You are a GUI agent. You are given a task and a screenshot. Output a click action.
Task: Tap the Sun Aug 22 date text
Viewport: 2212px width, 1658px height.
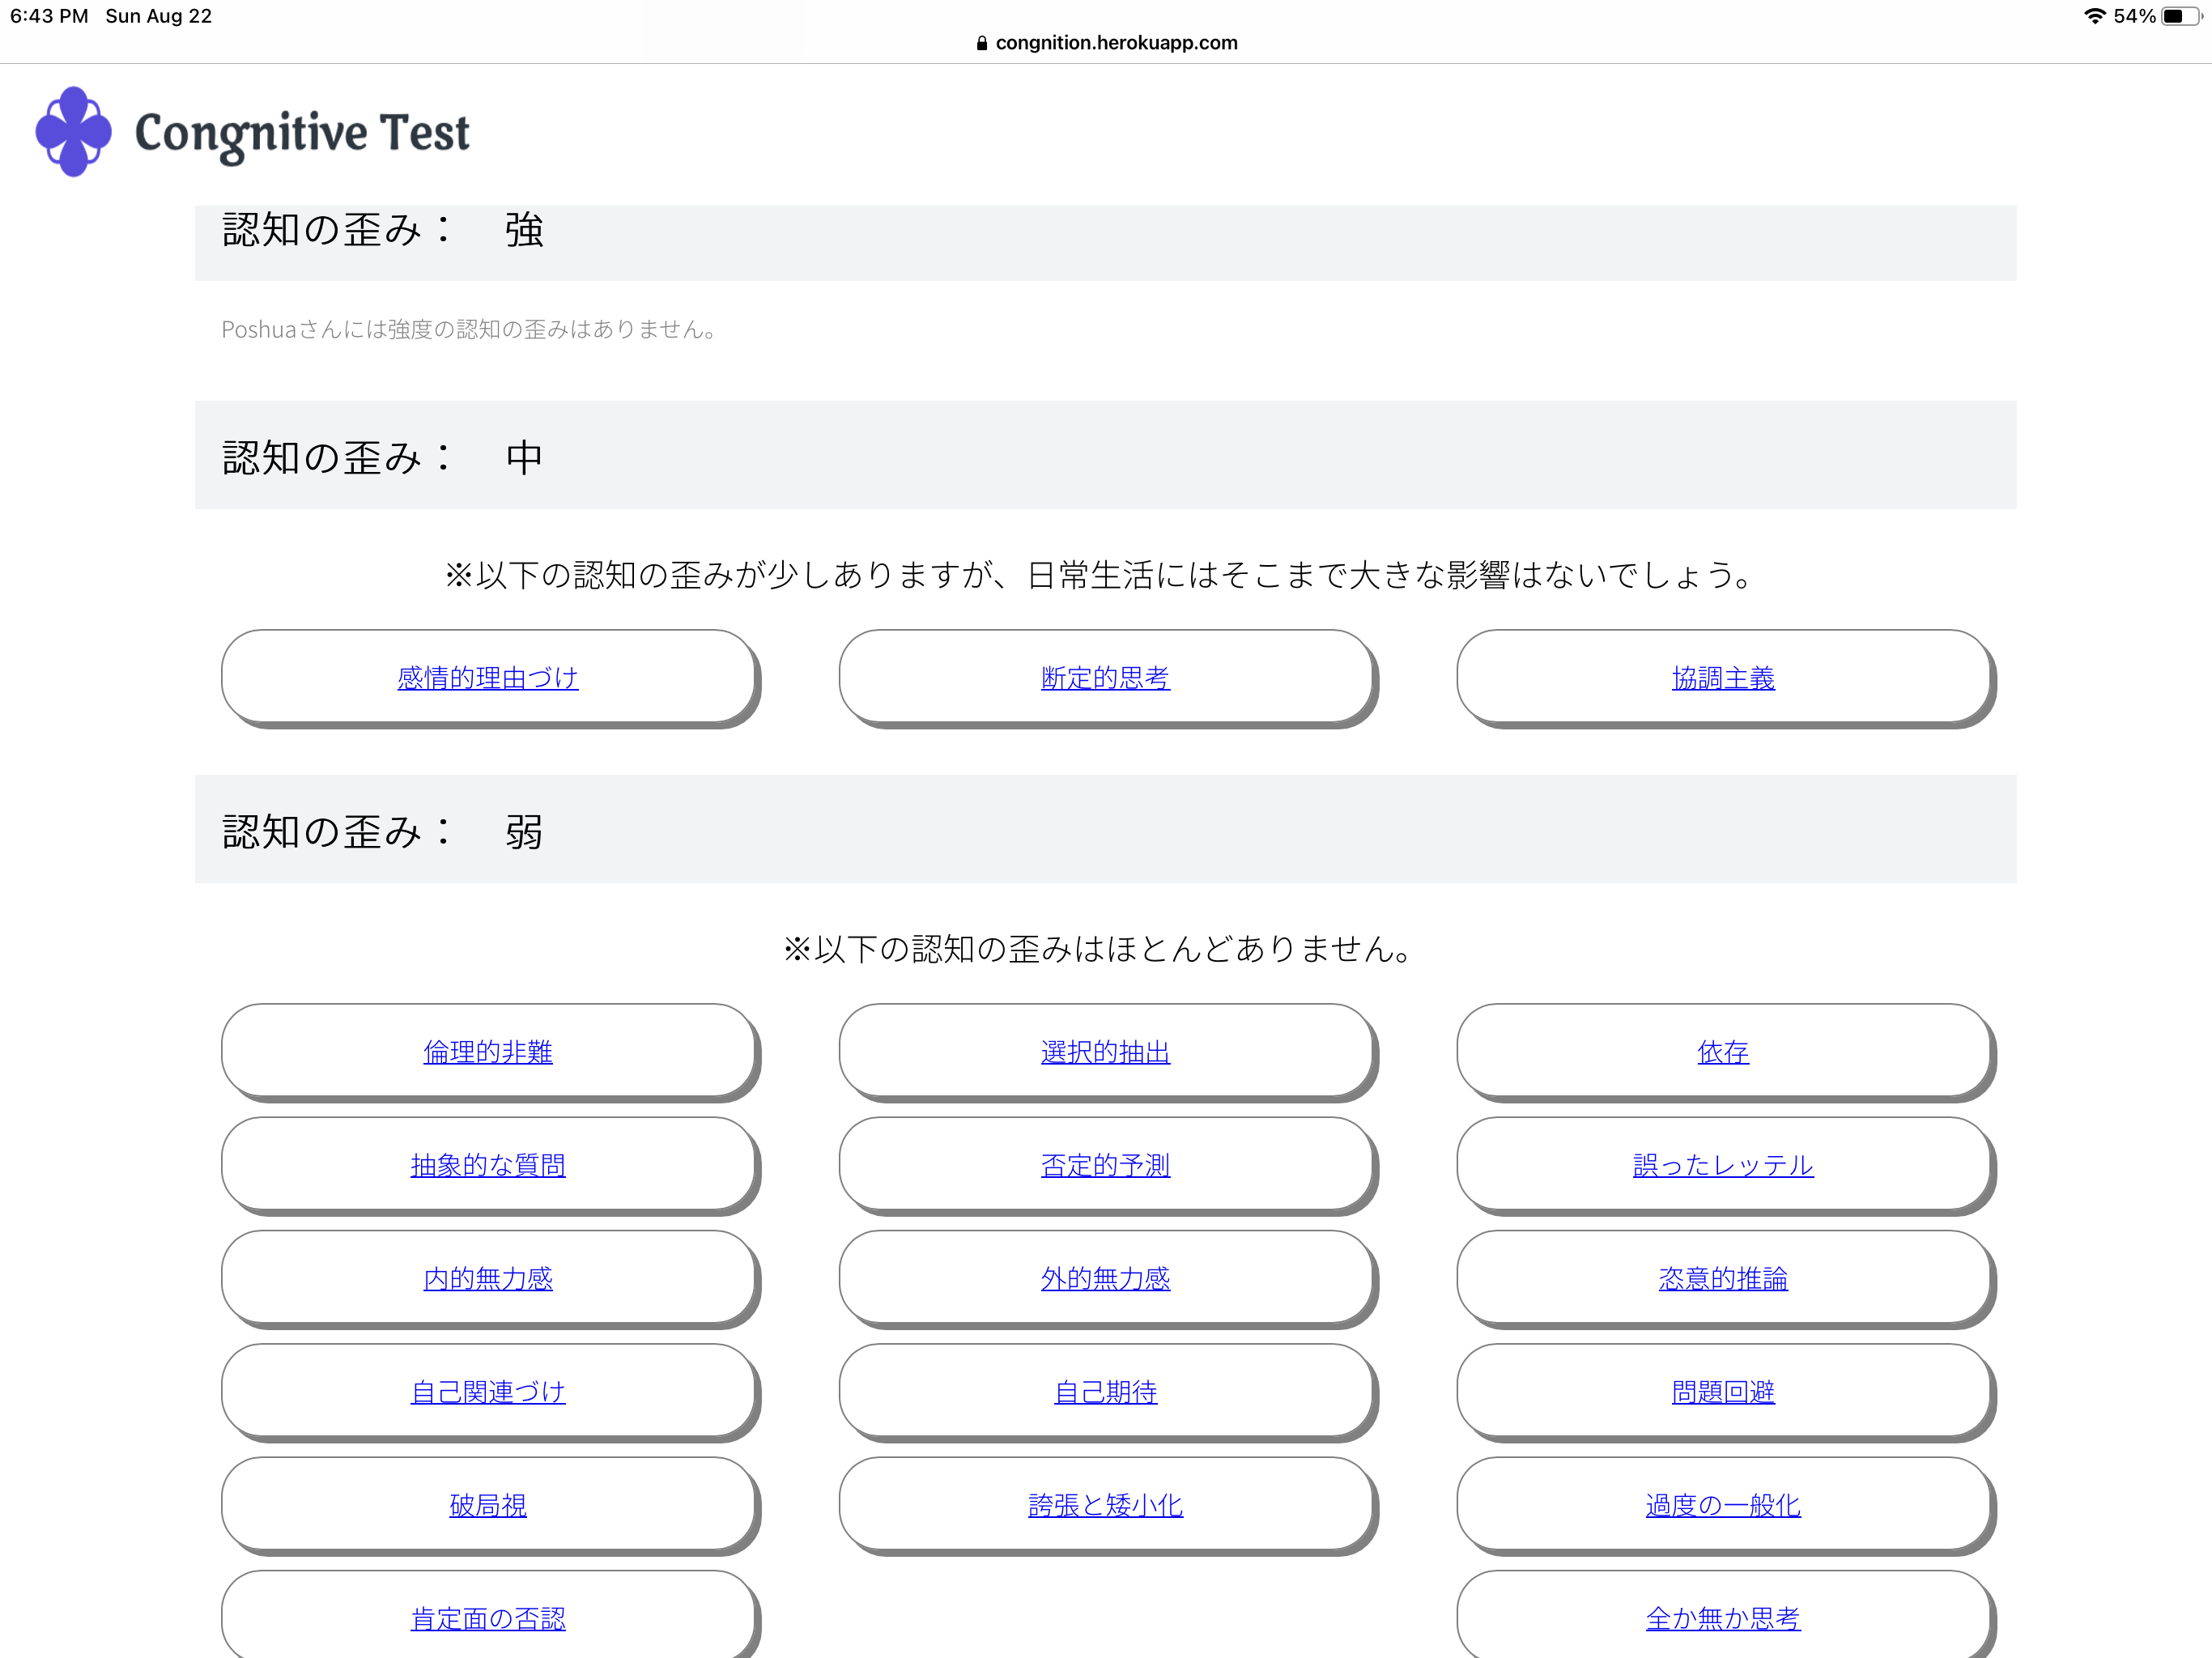[x=159, y=16]
